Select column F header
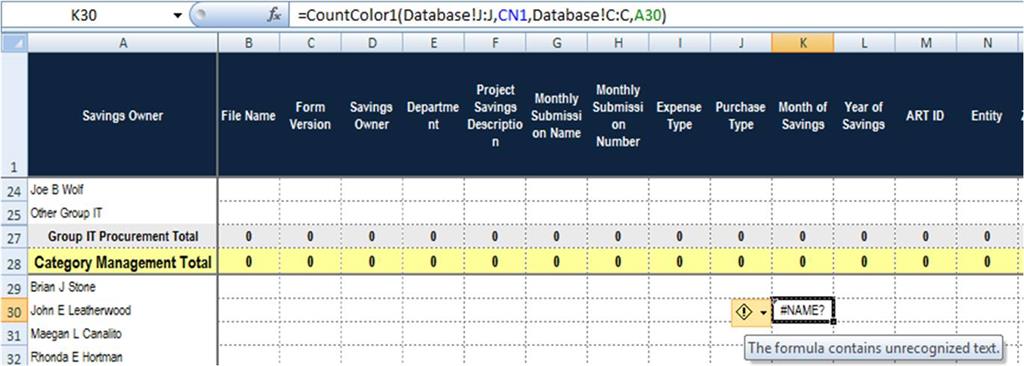The width and height of the screenshot is (1024, 366). point(494,42)
